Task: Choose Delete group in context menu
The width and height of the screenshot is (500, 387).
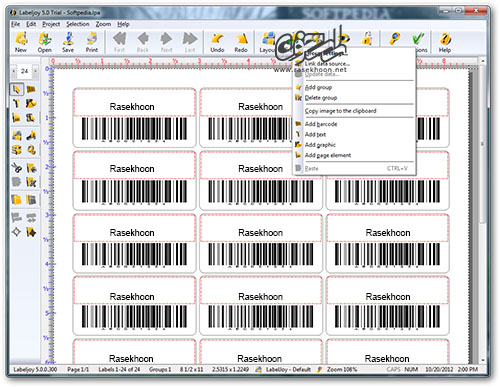Action: 354,98
